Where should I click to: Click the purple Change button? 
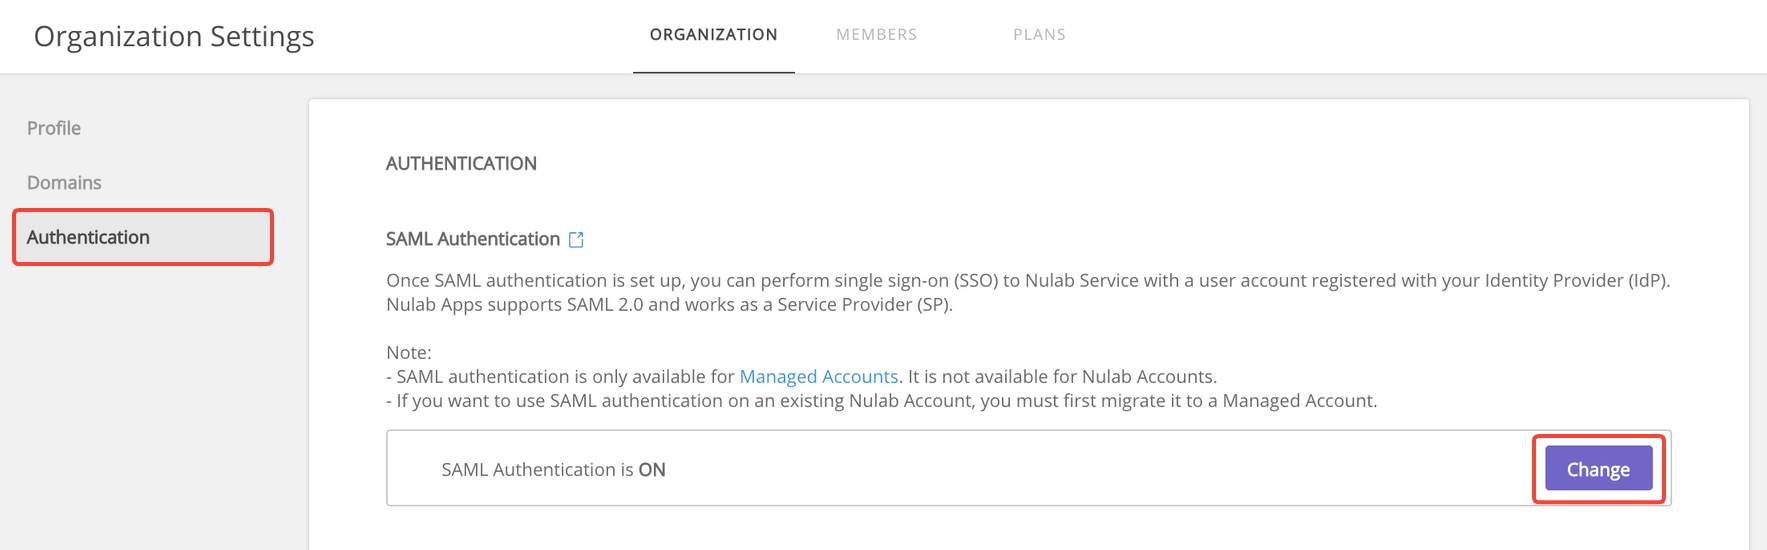(1598, 469)
